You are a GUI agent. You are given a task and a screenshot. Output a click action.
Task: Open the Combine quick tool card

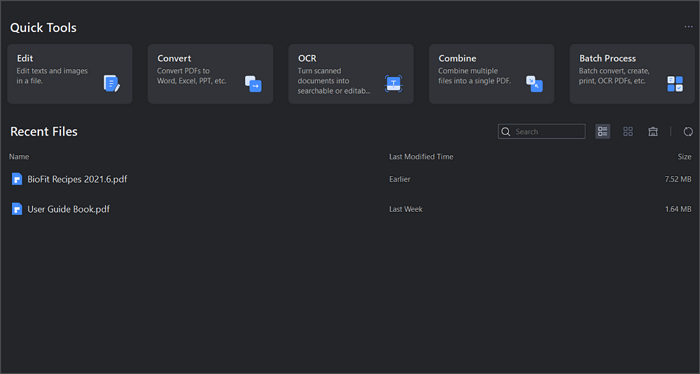click(x=492, y=74)
